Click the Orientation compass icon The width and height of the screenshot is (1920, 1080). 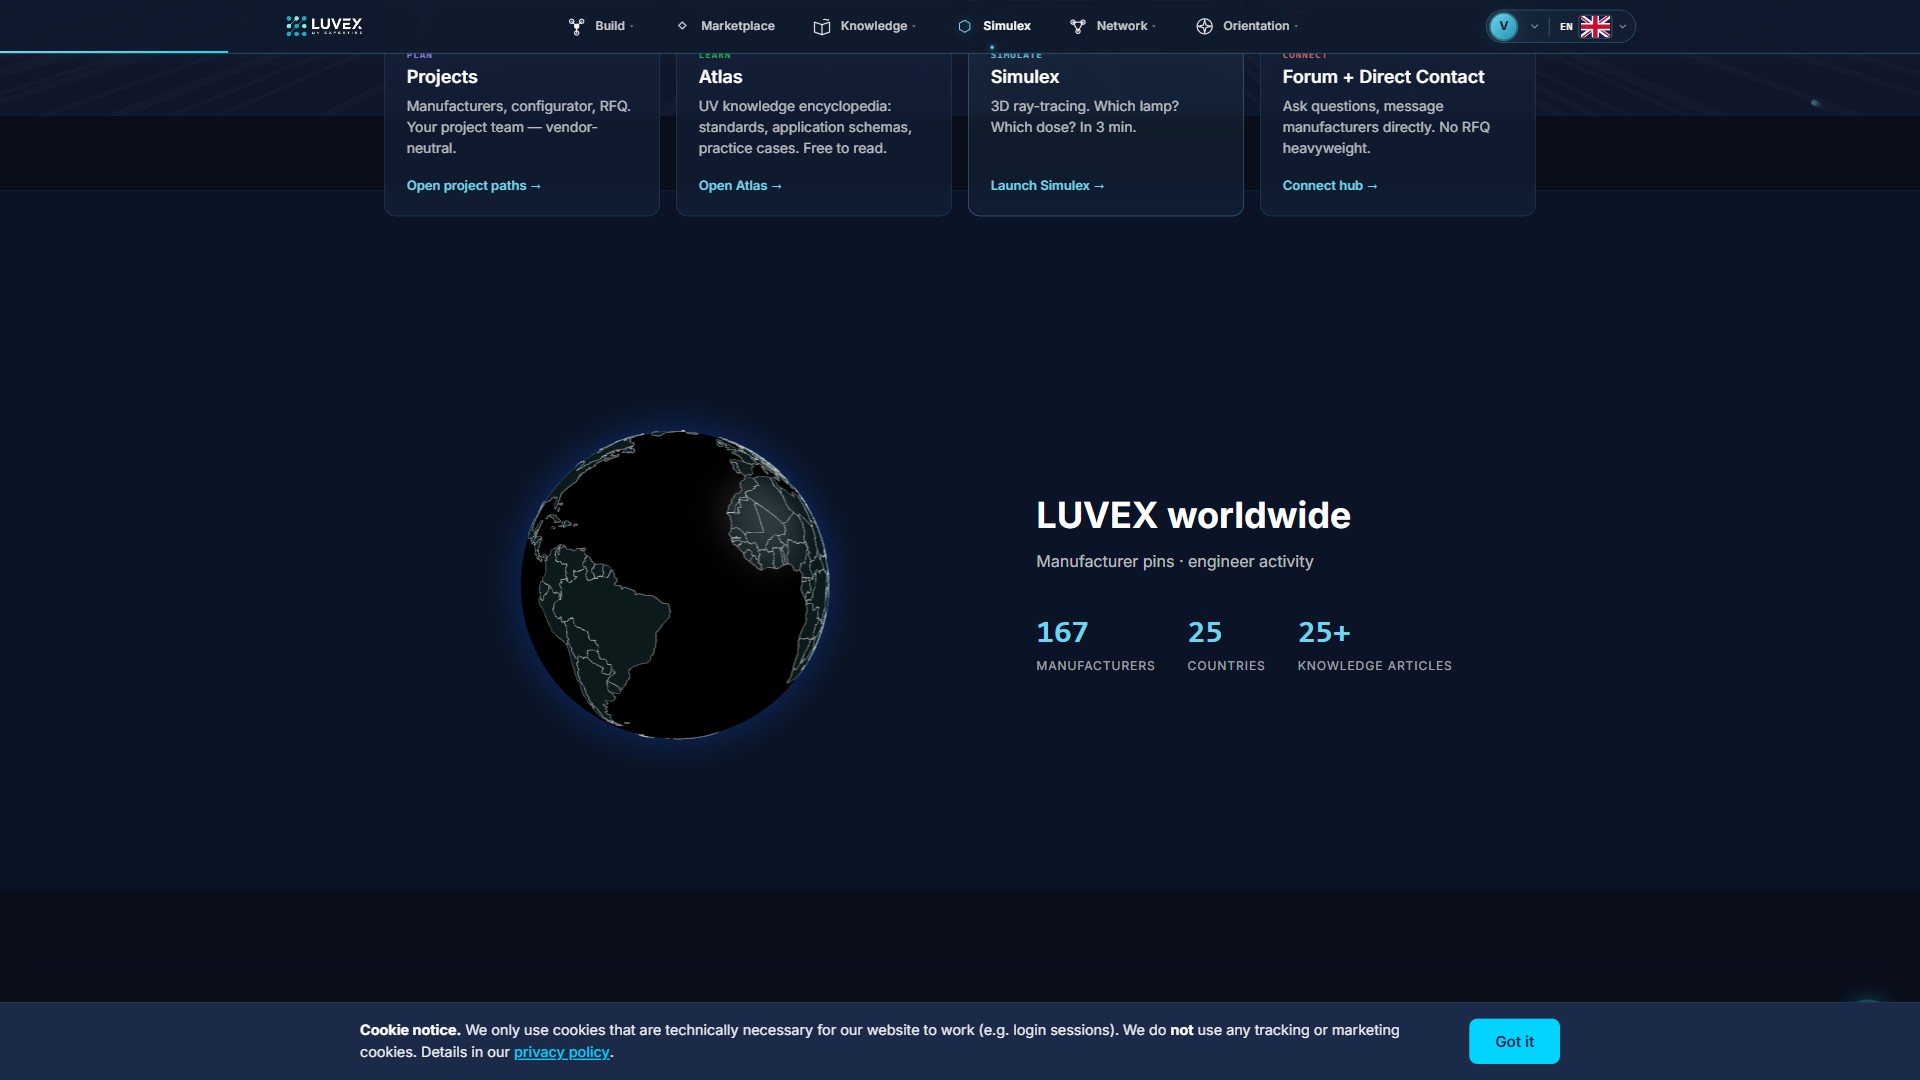(x=1204, y=27)
